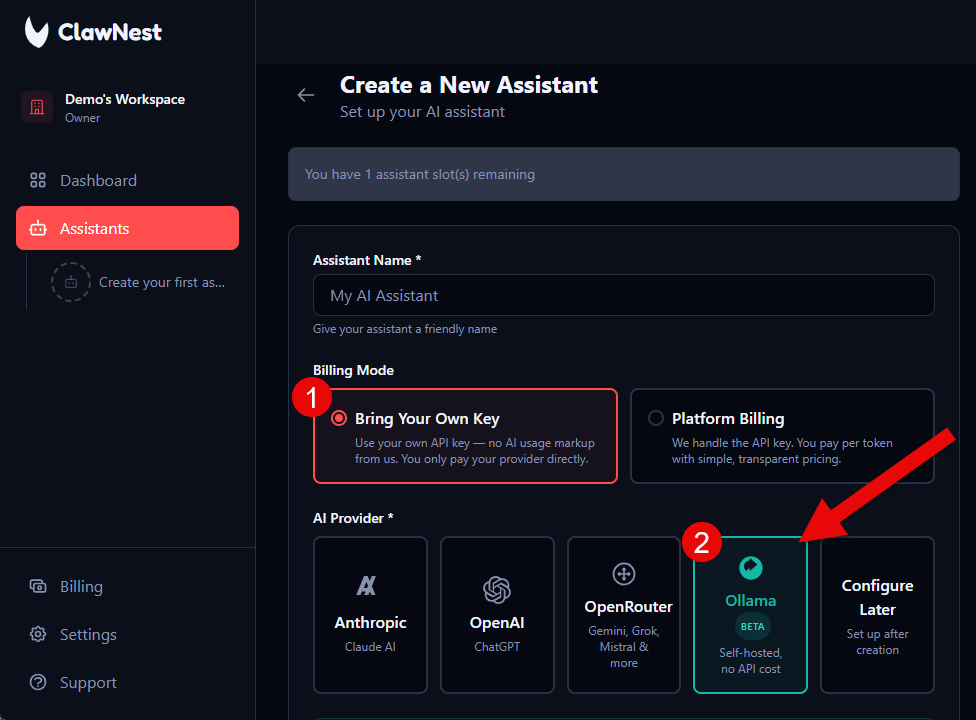This screenshot has height=720, width=976.
Task: Click the back arrow above Create a New Assistant
Action: click(x=305, y=95)
